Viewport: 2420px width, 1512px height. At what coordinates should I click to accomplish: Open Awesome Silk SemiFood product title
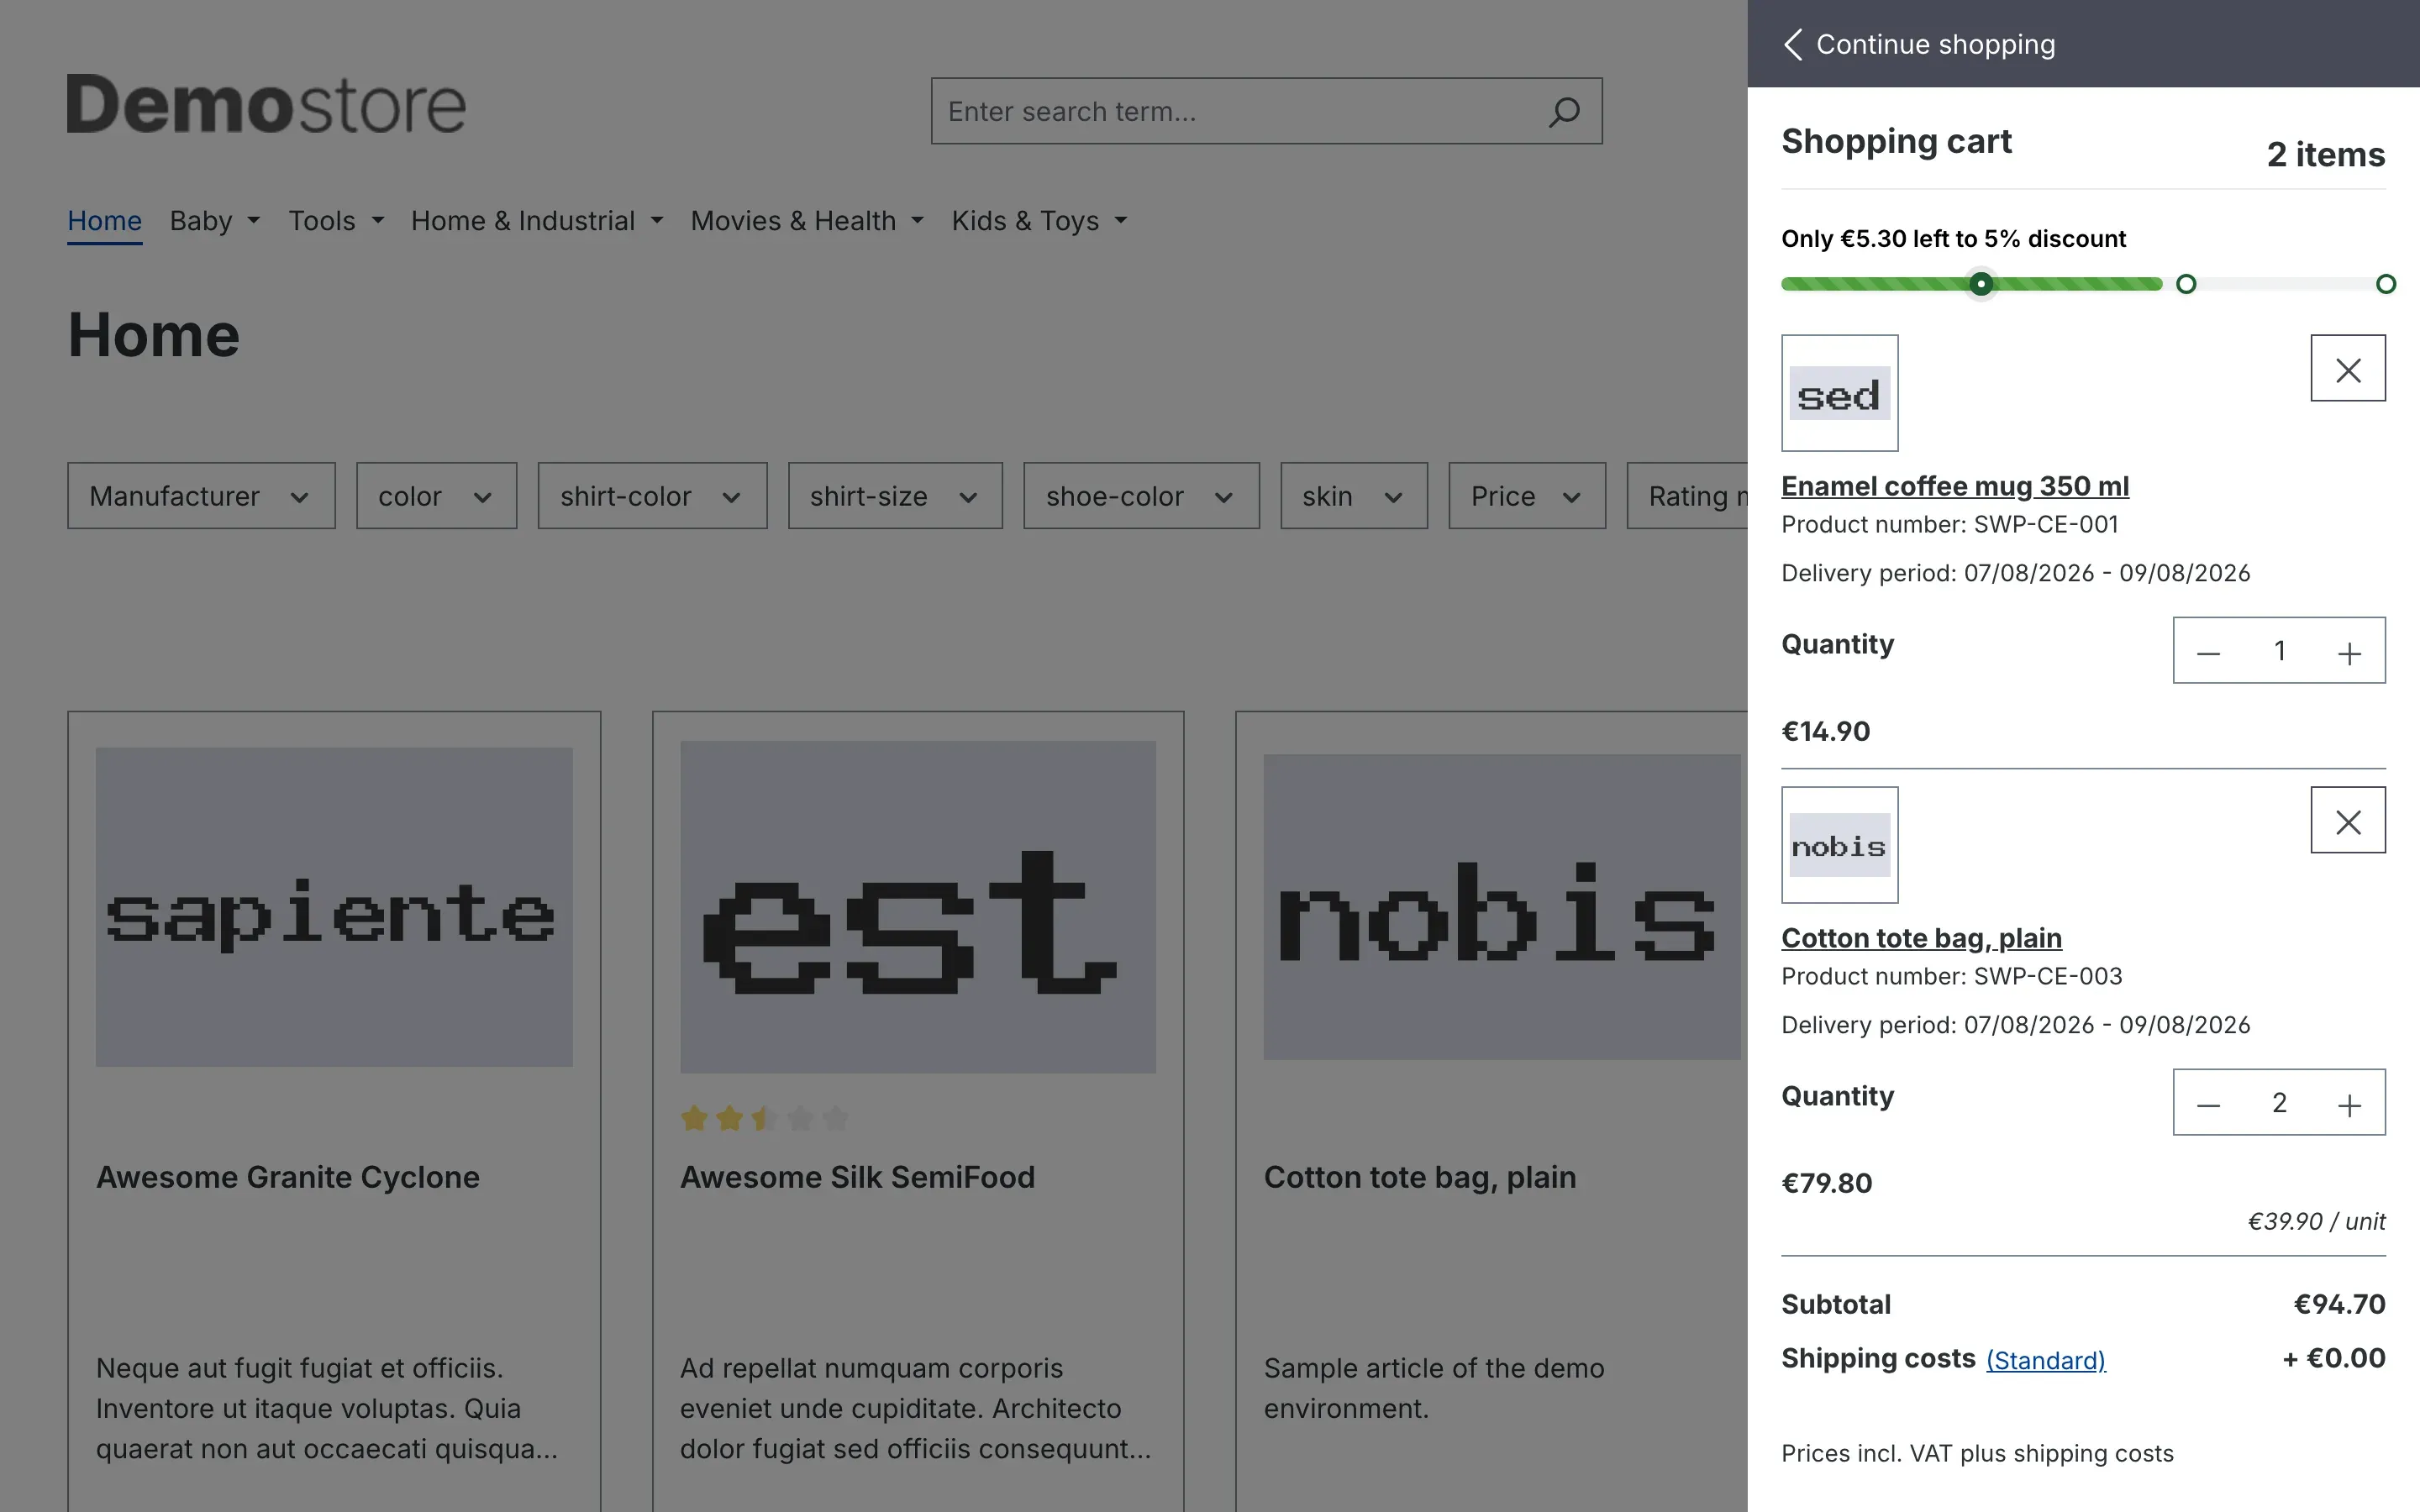pos(857,1177)
